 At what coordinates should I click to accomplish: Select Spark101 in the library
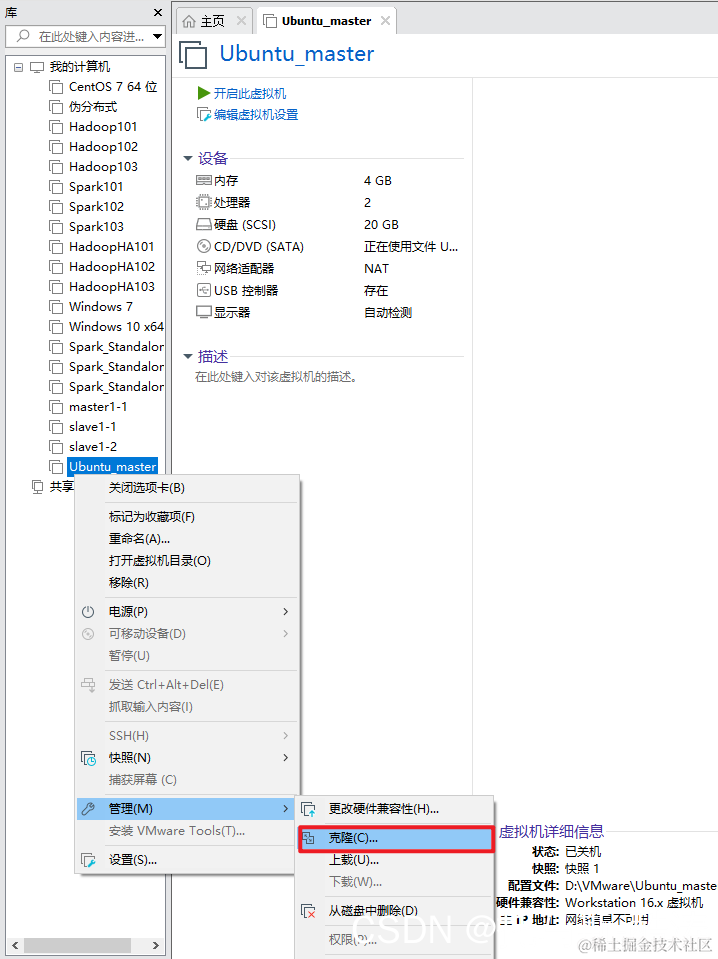point(96,187)
